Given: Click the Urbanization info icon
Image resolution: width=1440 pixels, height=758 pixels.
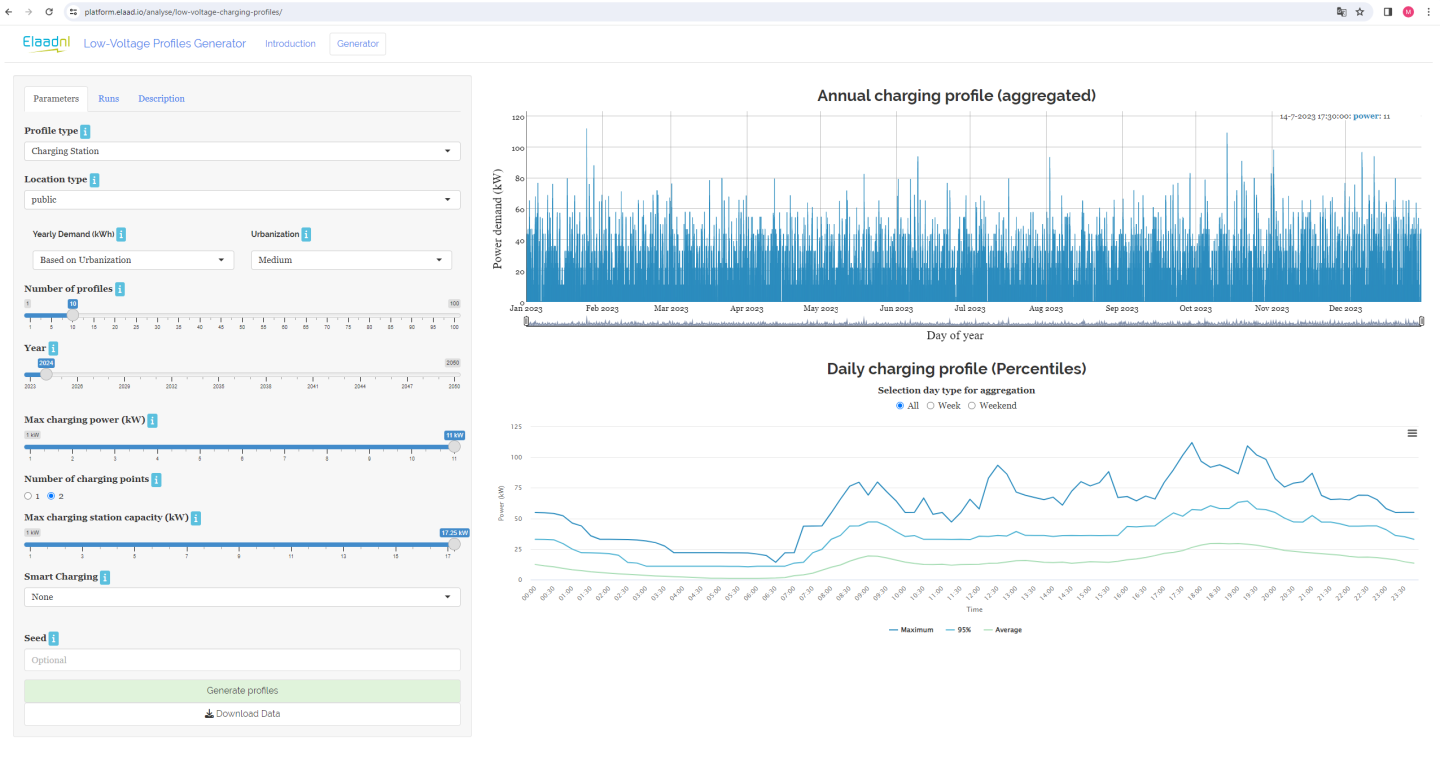Looking at the screenshot, I should (x=306, y=234).
